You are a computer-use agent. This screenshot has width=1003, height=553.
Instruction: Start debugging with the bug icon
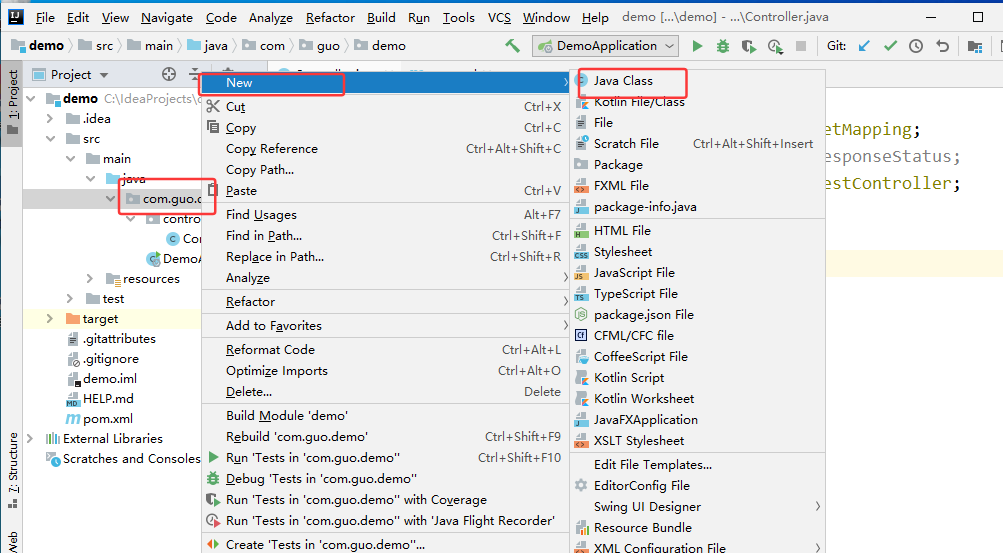pyautogui.click(x=723, y=46)
